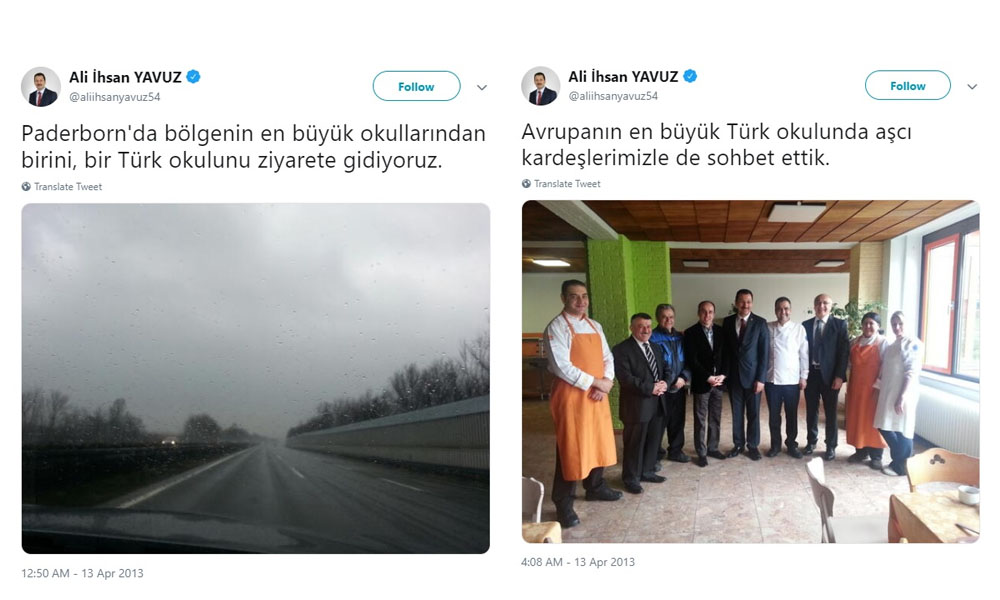Open the 4:08 AM - 13 Apr 2013 timestamp

tap(578, 562)
